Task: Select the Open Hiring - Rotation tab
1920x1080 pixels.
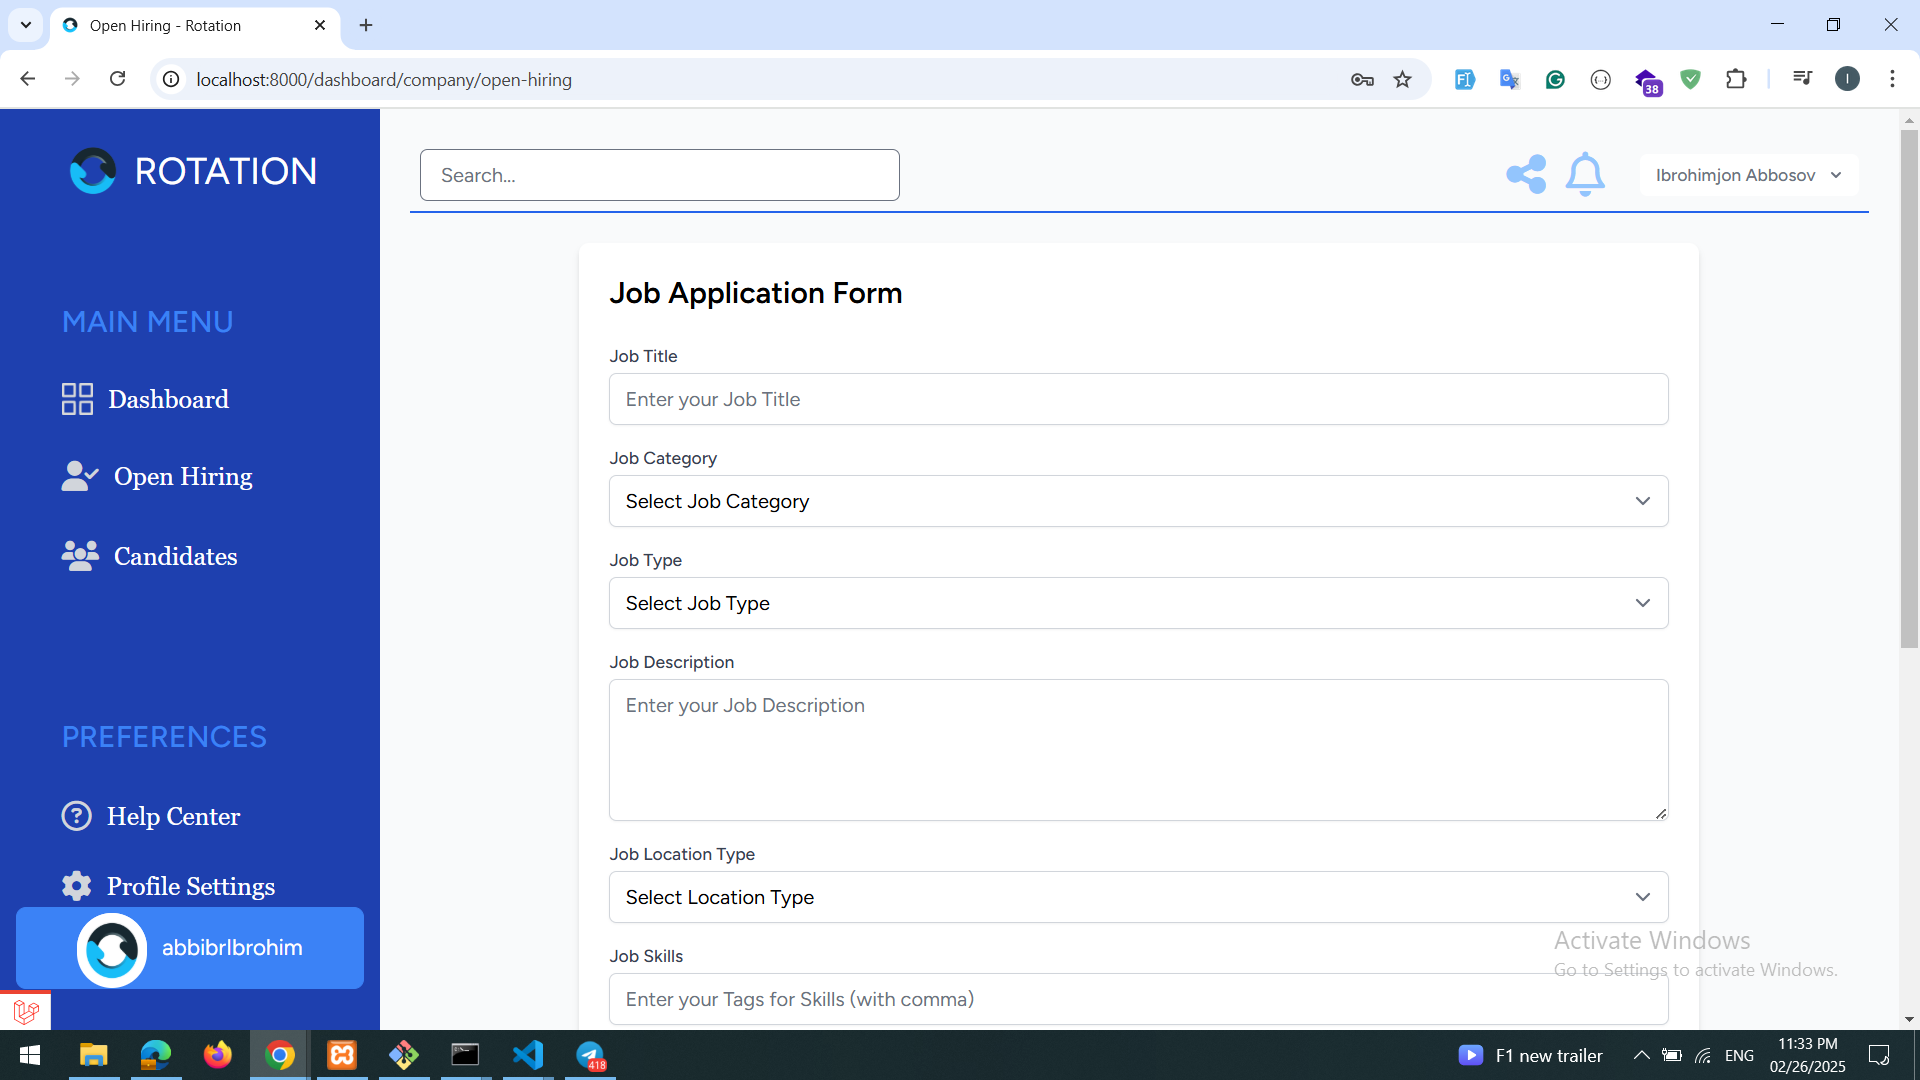Action: pos(195,25)
